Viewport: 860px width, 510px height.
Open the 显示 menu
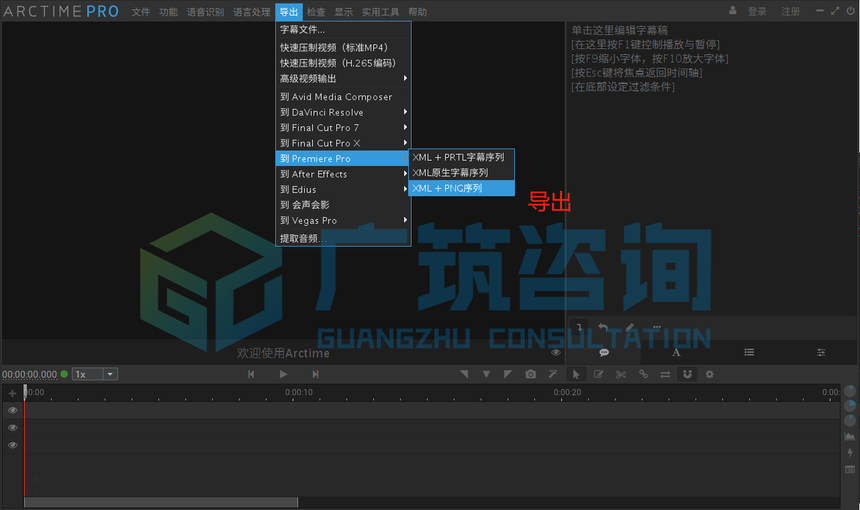[343, 12]
